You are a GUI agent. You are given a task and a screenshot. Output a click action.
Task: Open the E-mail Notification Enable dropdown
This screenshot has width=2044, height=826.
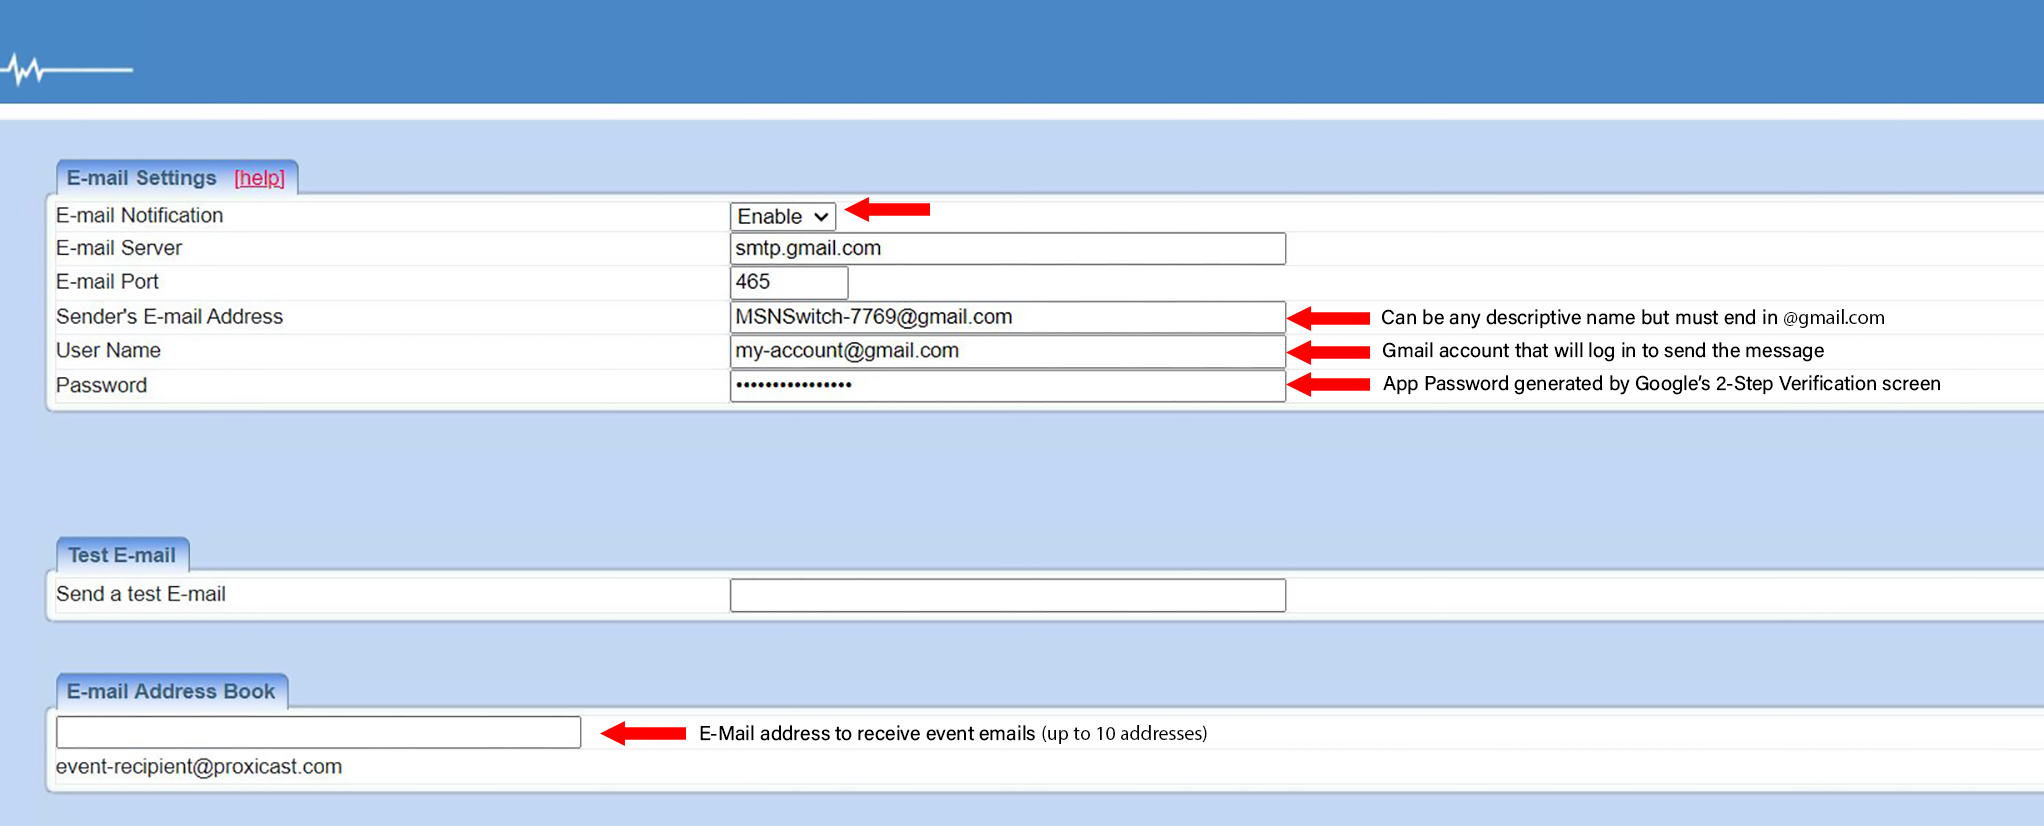pos(782,216)
